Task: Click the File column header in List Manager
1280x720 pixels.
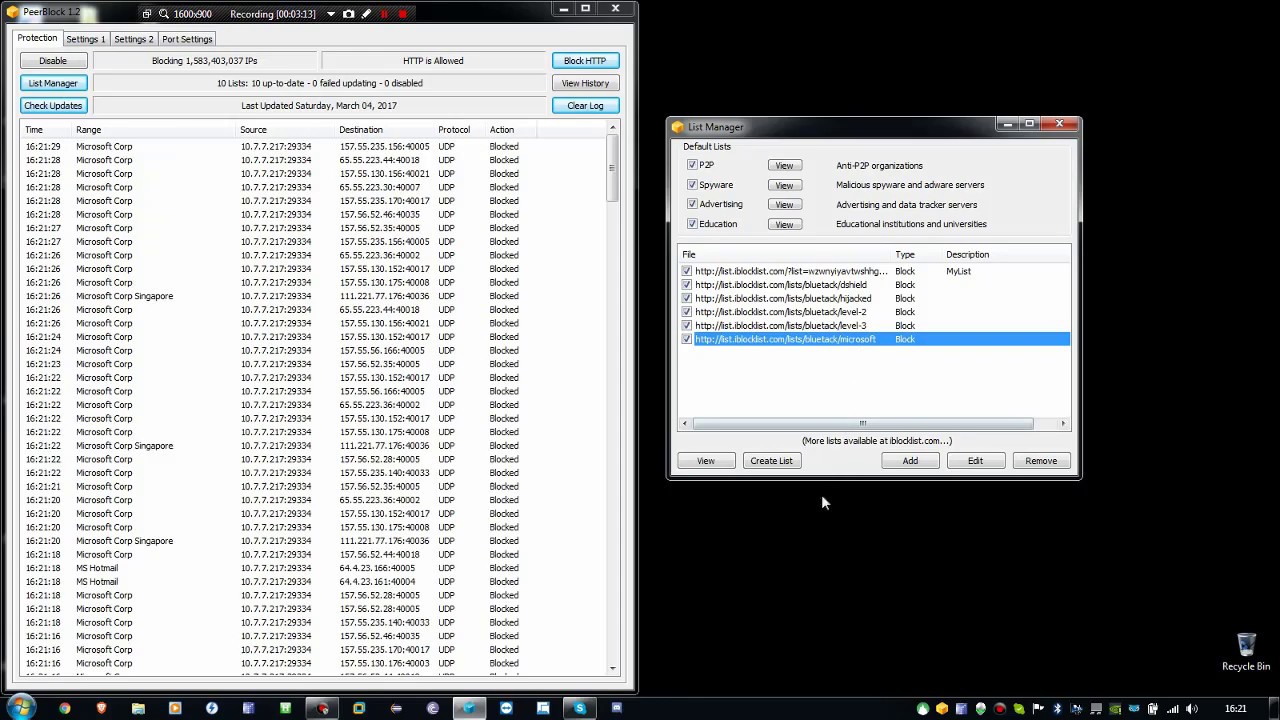Action: [785, 255]
